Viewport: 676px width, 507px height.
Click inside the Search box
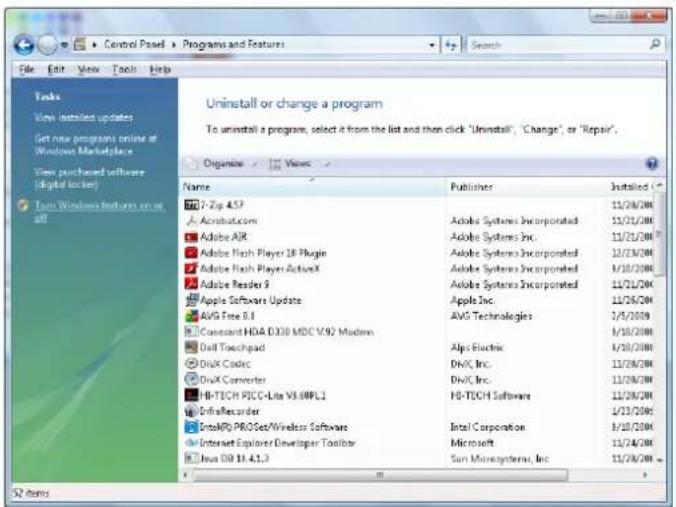559,44
